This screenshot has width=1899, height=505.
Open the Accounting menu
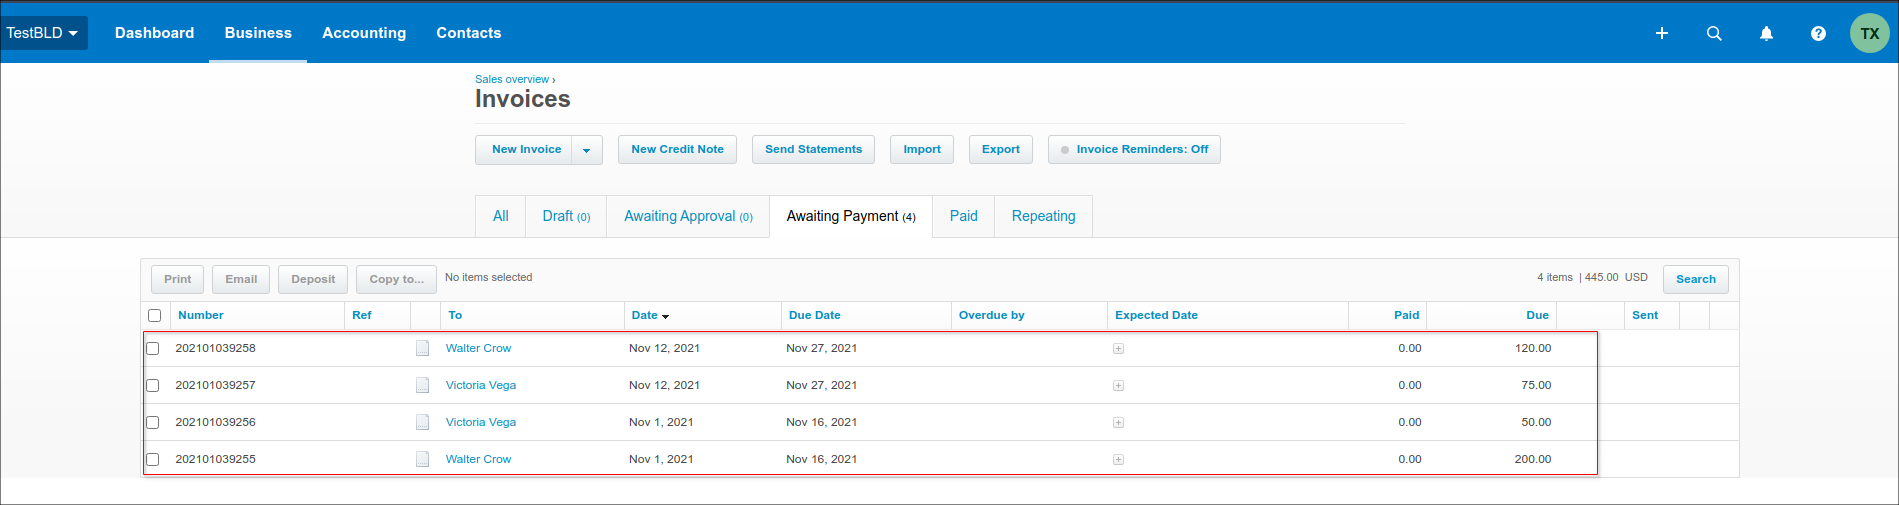click(x=364, y=33)
